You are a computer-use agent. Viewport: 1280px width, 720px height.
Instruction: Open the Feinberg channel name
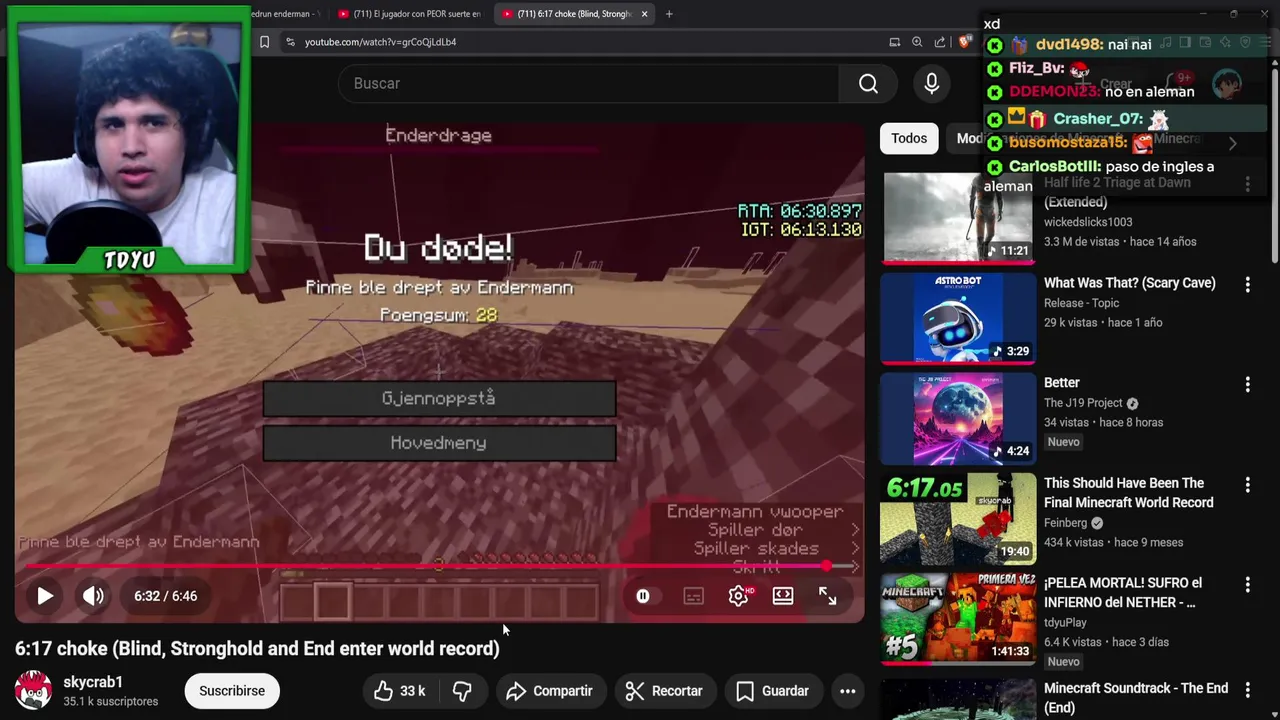click(x=1065, y=523)
